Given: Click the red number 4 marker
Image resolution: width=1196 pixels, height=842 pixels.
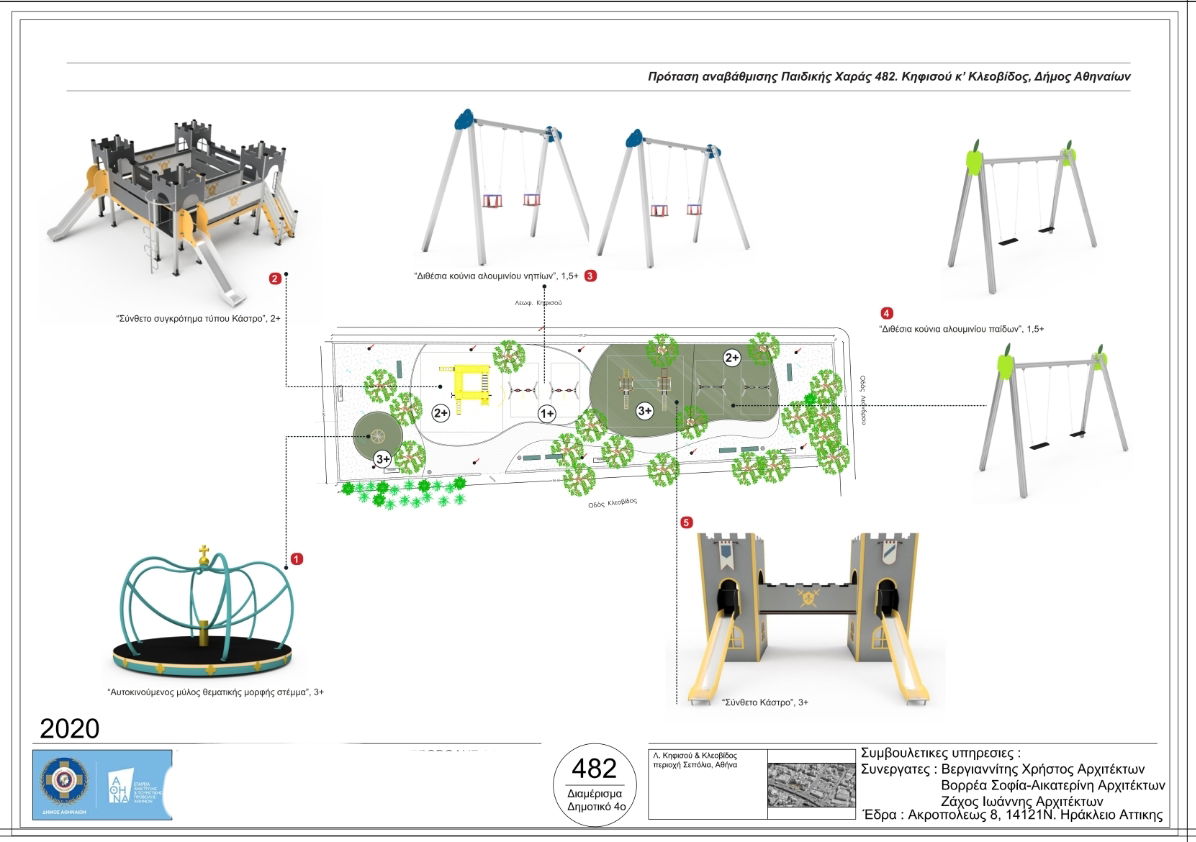Looking at the screenshot, I should click(886, 313).
